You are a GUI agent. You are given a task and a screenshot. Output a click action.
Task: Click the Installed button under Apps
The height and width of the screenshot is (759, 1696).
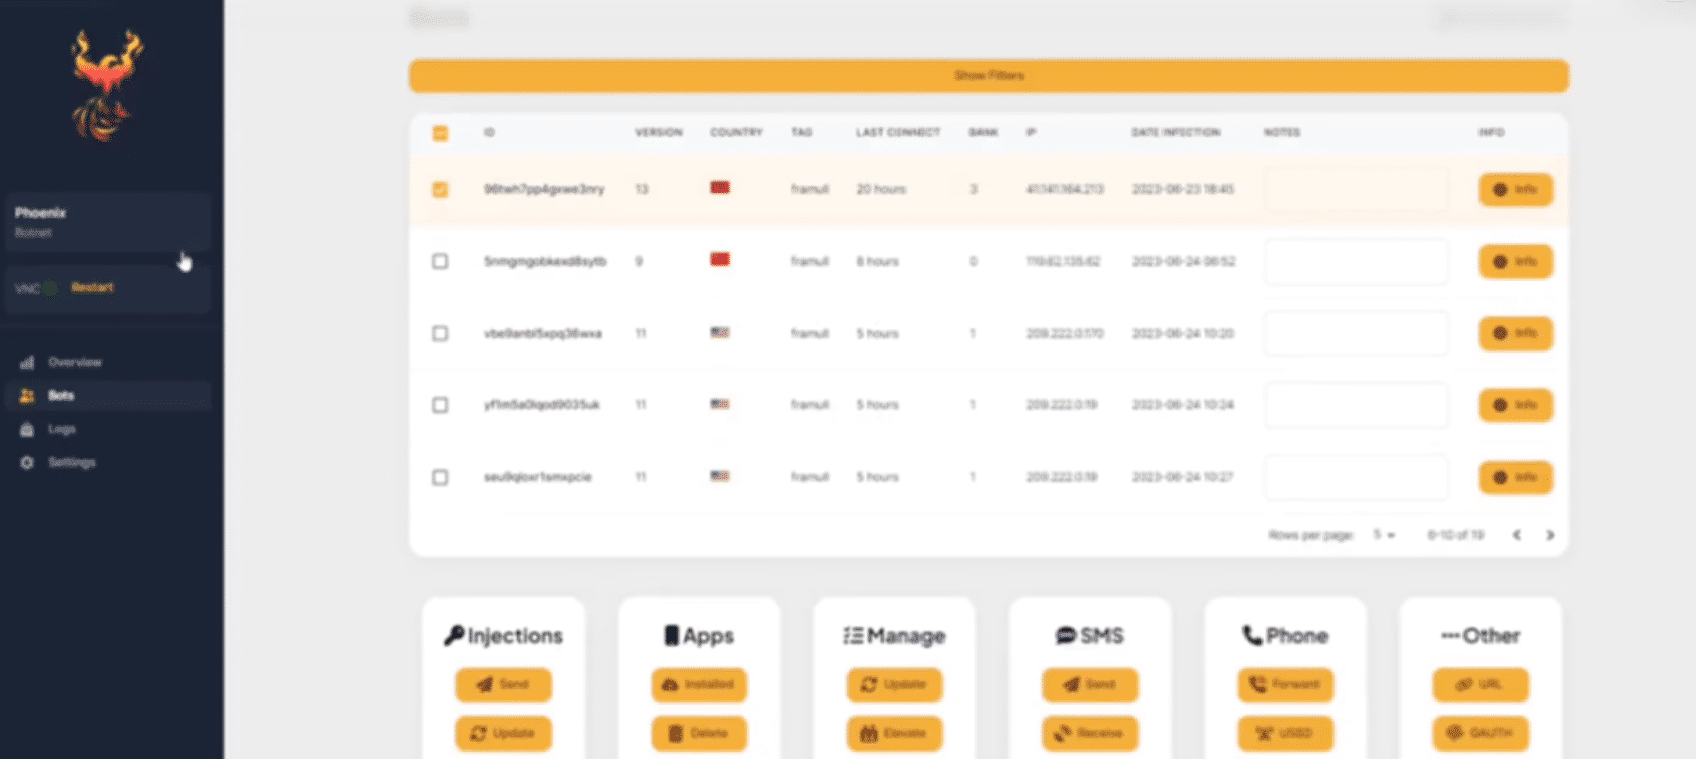tap(699, 685)
